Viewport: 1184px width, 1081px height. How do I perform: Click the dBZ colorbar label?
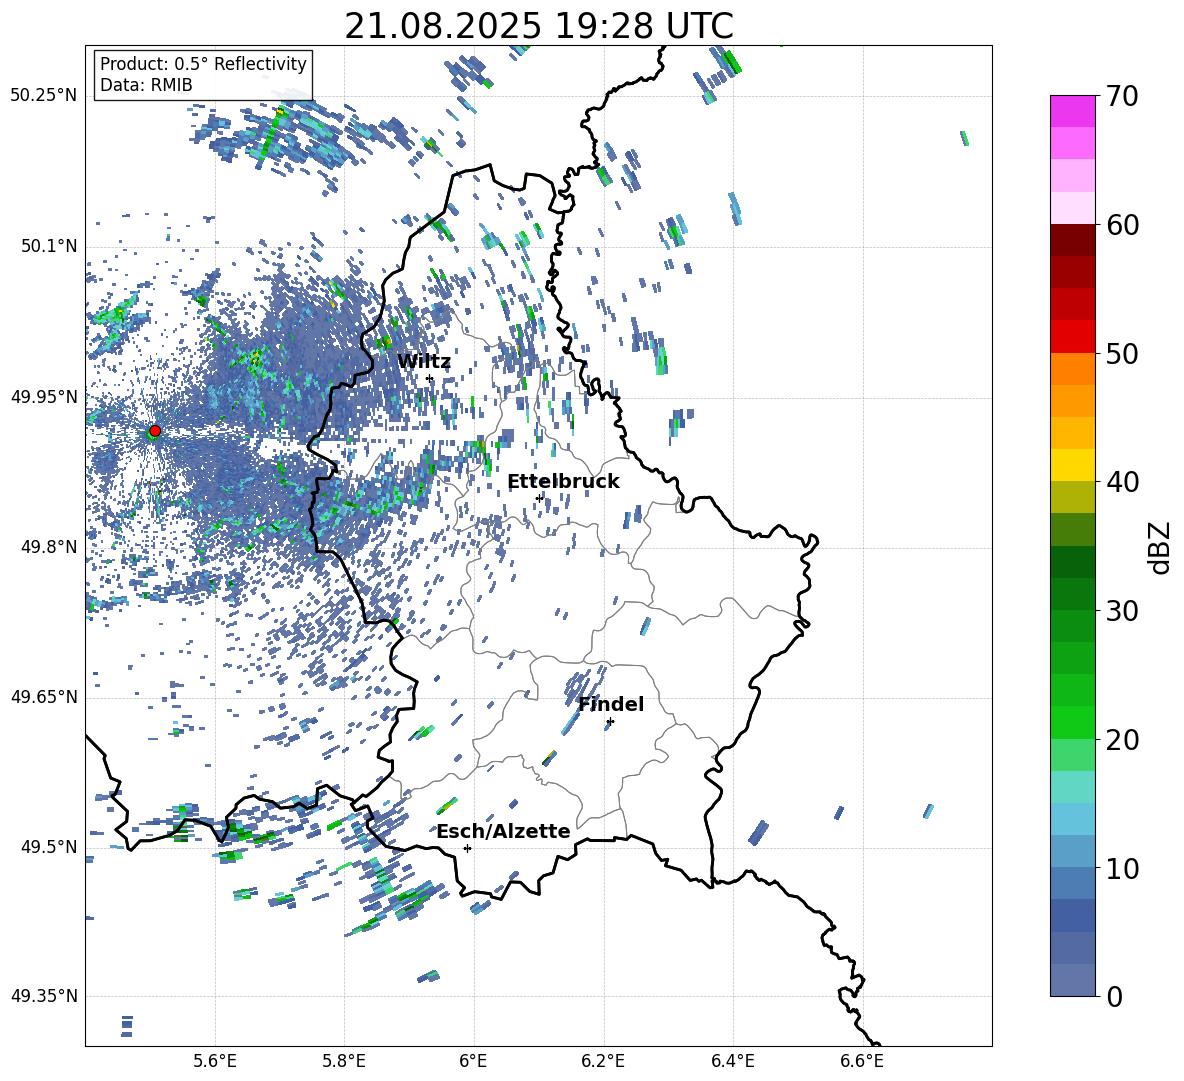1161,547
